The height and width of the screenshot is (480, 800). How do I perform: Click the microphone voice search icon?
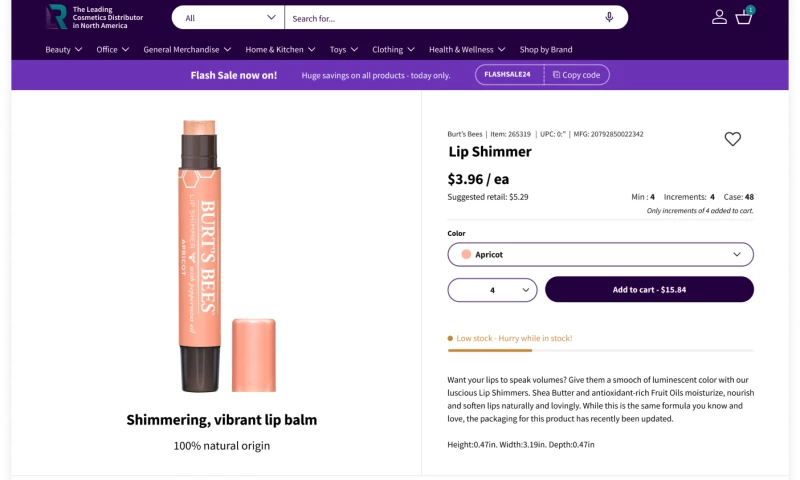pyautogui.click(x=609, y=17)
